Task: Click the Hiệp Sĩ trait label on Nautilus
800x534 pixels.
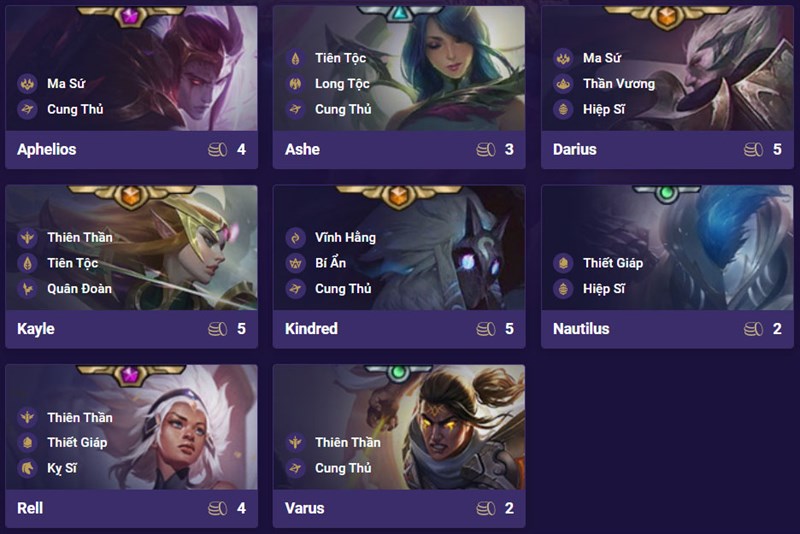Action: click(604, 289)
